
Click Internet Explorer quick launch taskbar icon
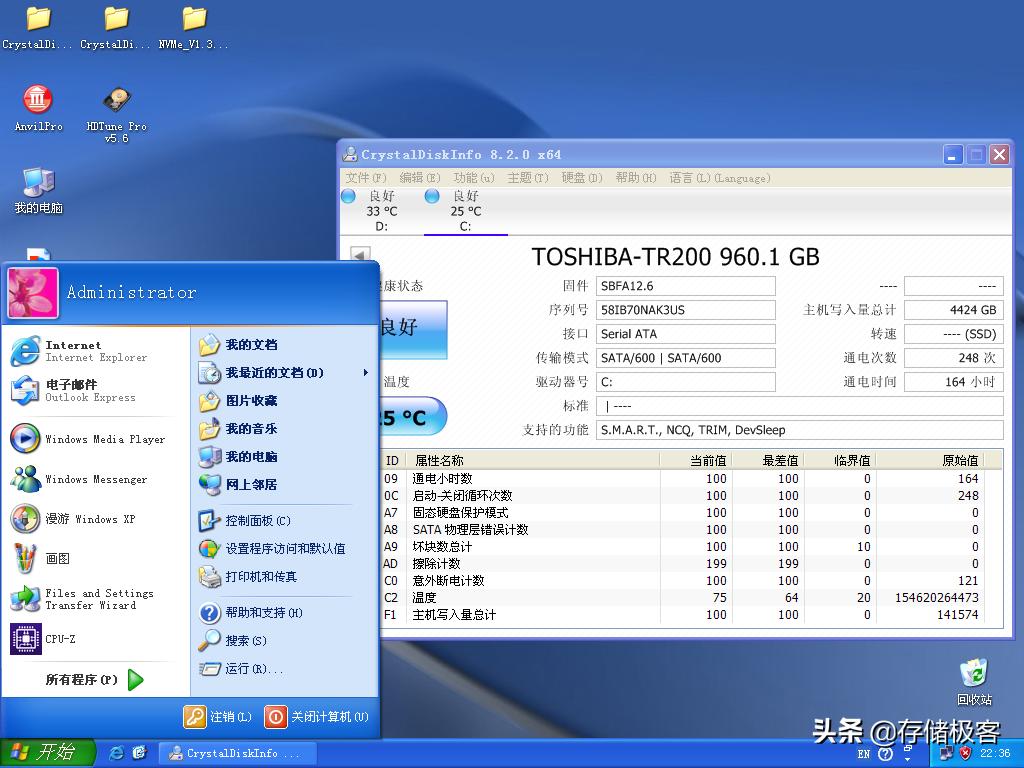click(x=117, y=753)
